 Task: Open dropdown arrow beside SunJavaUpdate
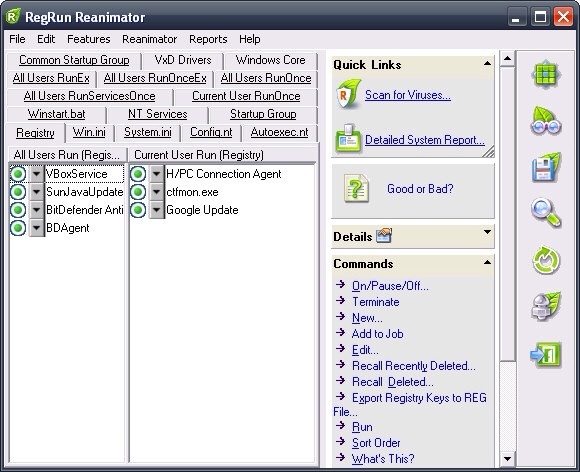click(x=36, y=192)
